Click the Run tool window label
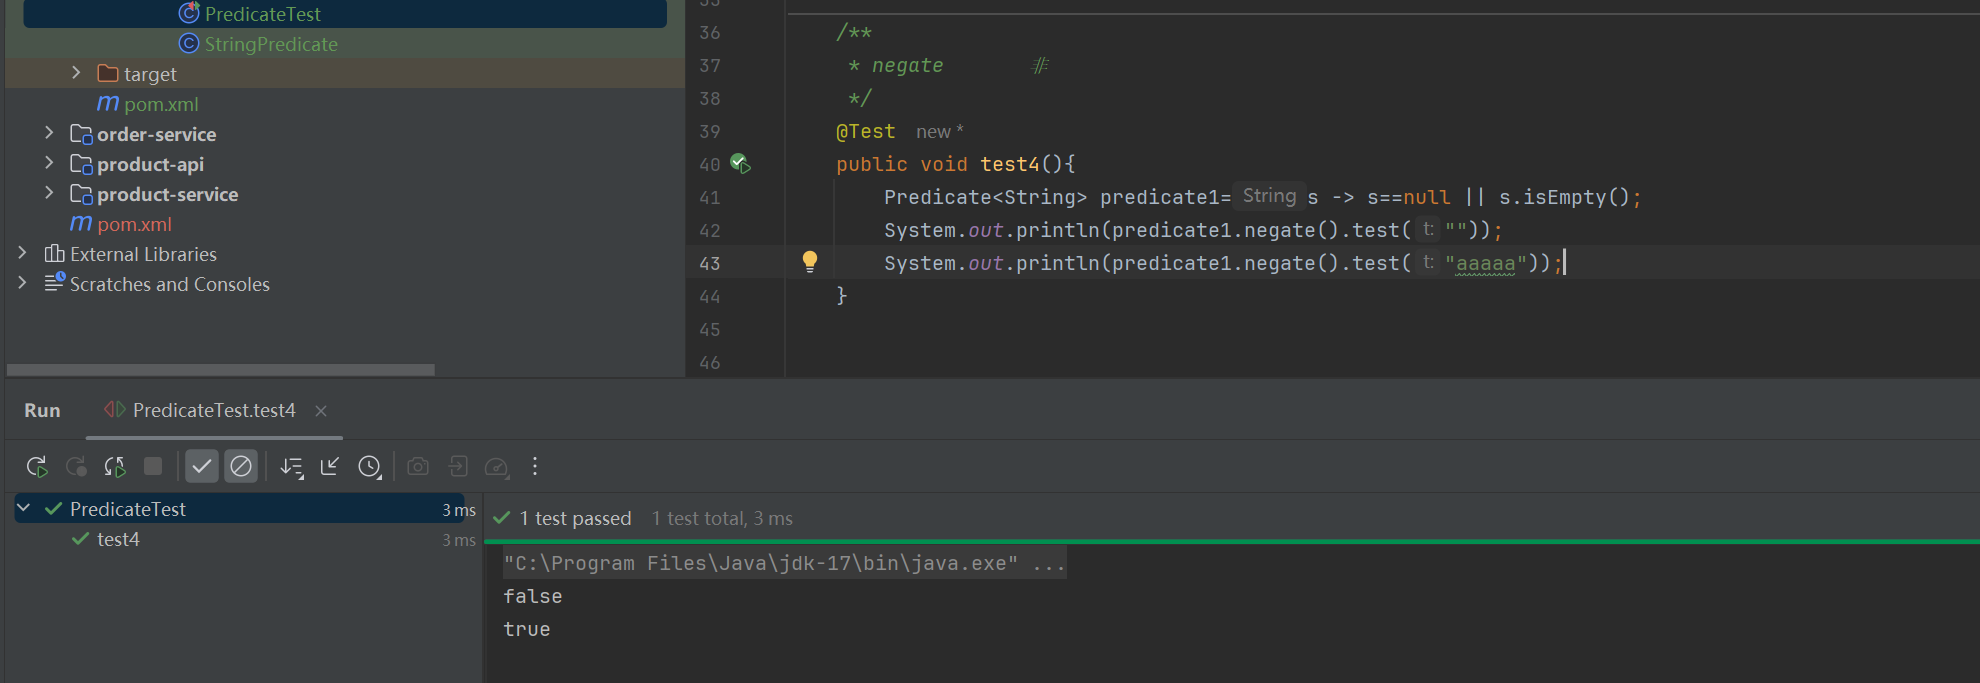Image resolution: width=1980 pixels, height=683 pixels. pyautogui.click(x=42, y=410)
